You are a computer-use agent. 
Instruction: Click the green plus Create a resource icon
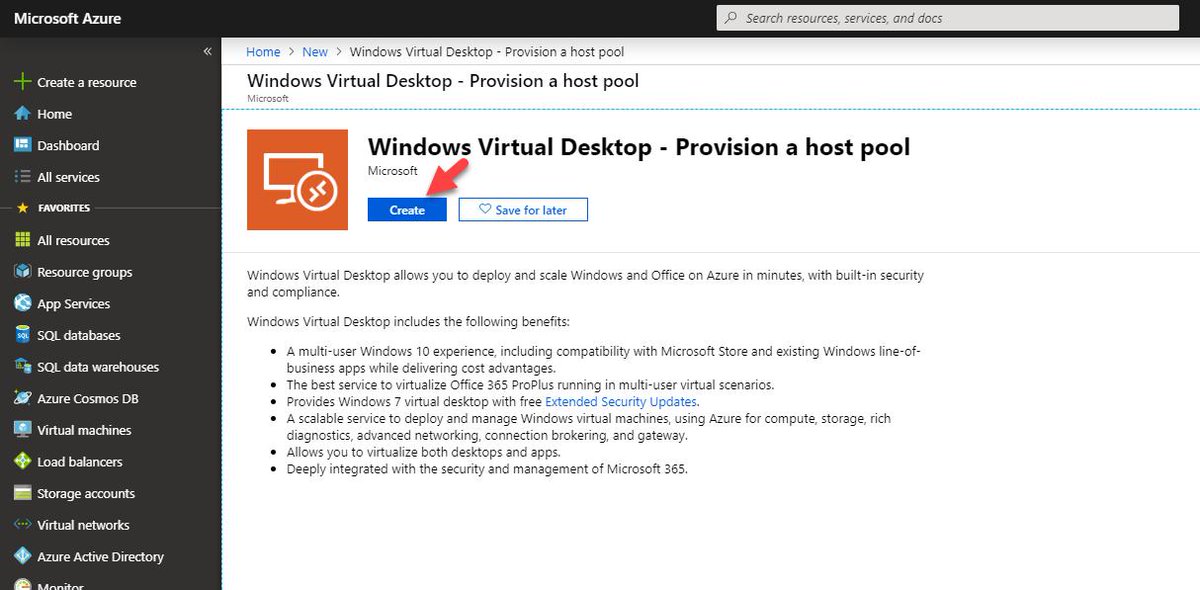(x=22, y=82)
